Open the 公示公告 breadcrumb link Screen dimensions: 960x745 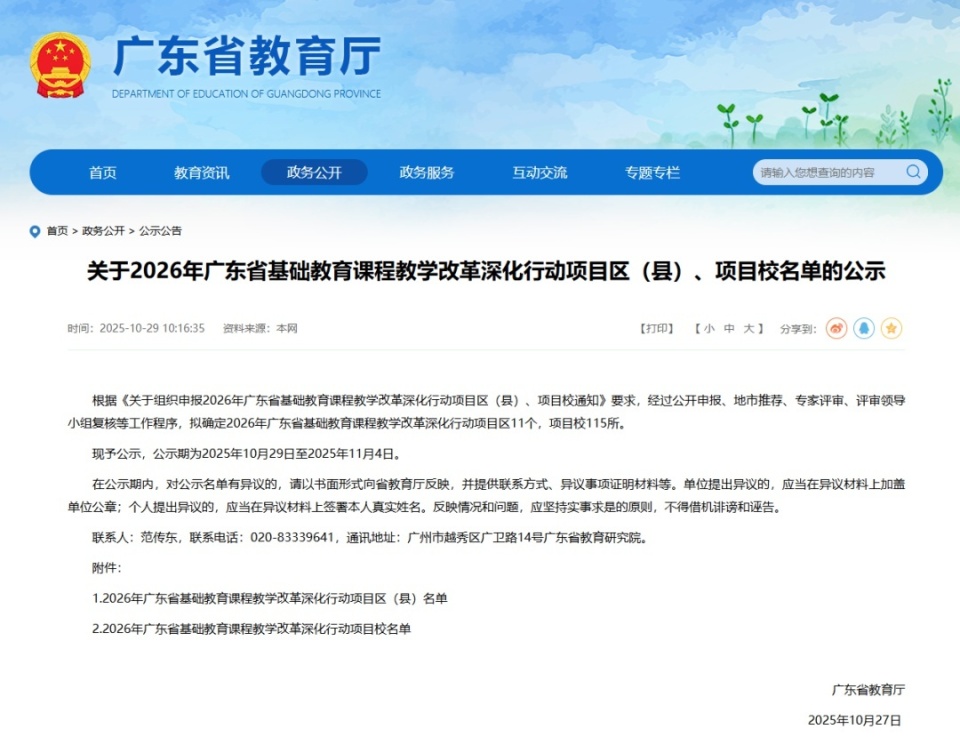pyautogui.click(x=163, y=230)
